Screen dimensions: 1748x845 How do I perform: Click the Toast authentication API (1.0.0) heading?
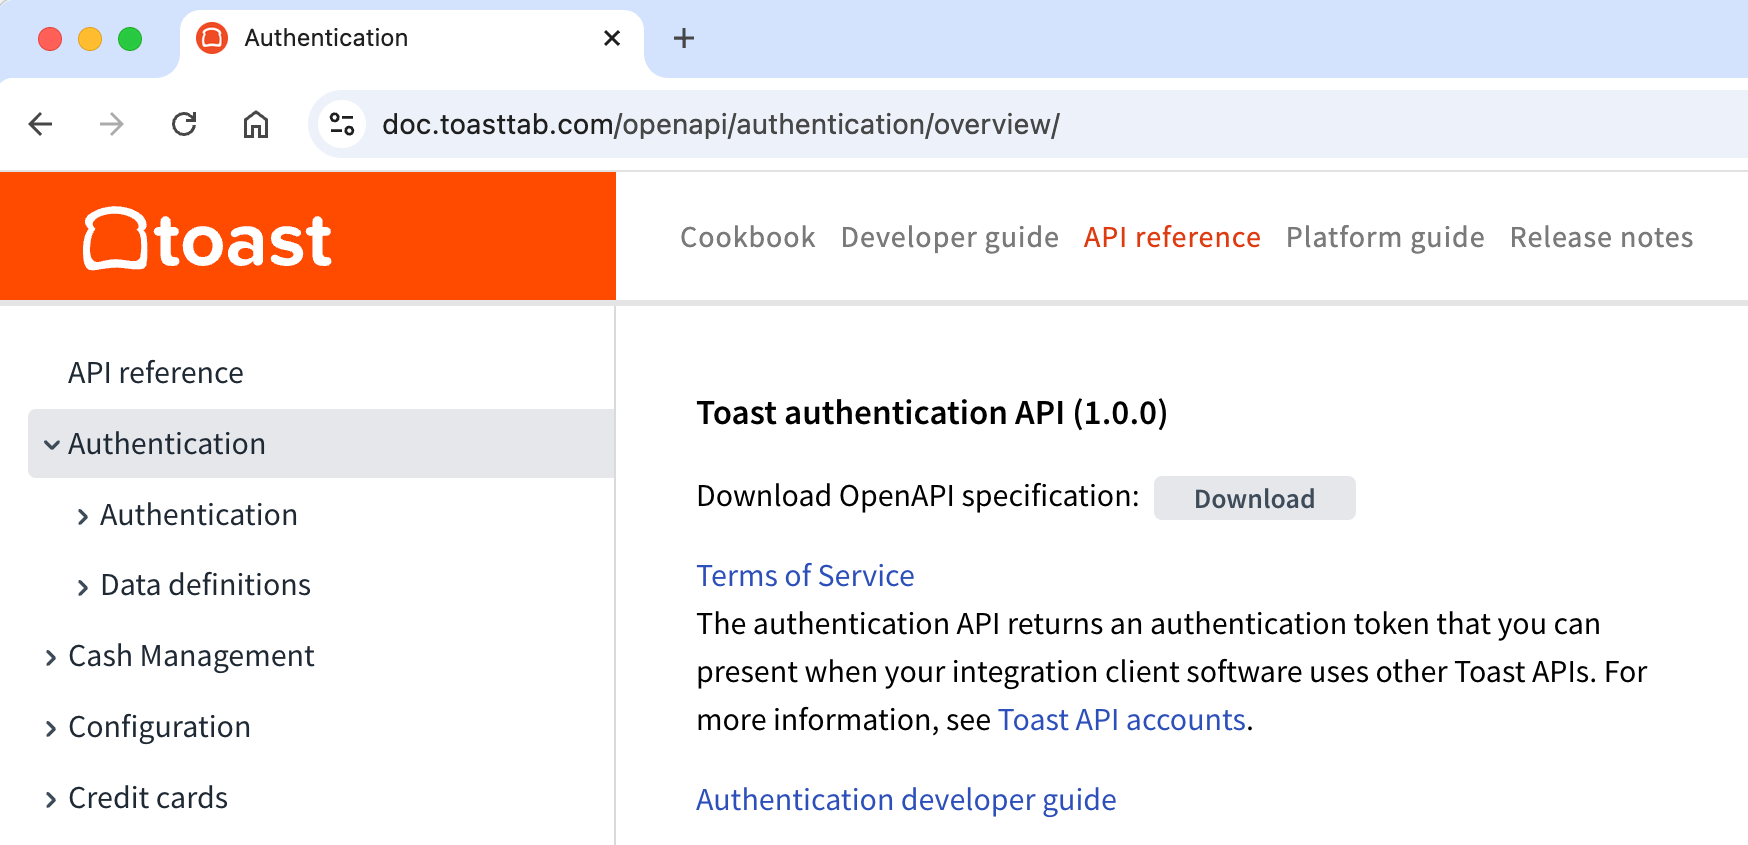coord(932,413)
